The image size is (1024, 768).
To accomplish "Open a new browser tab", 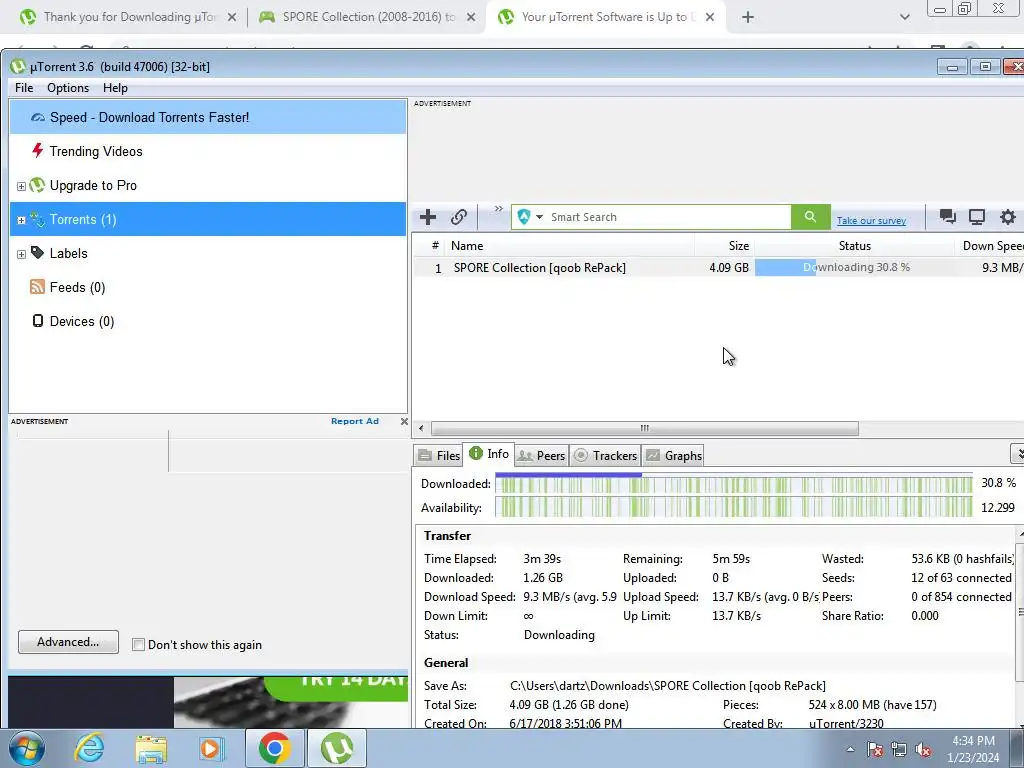I will [748, 17].
